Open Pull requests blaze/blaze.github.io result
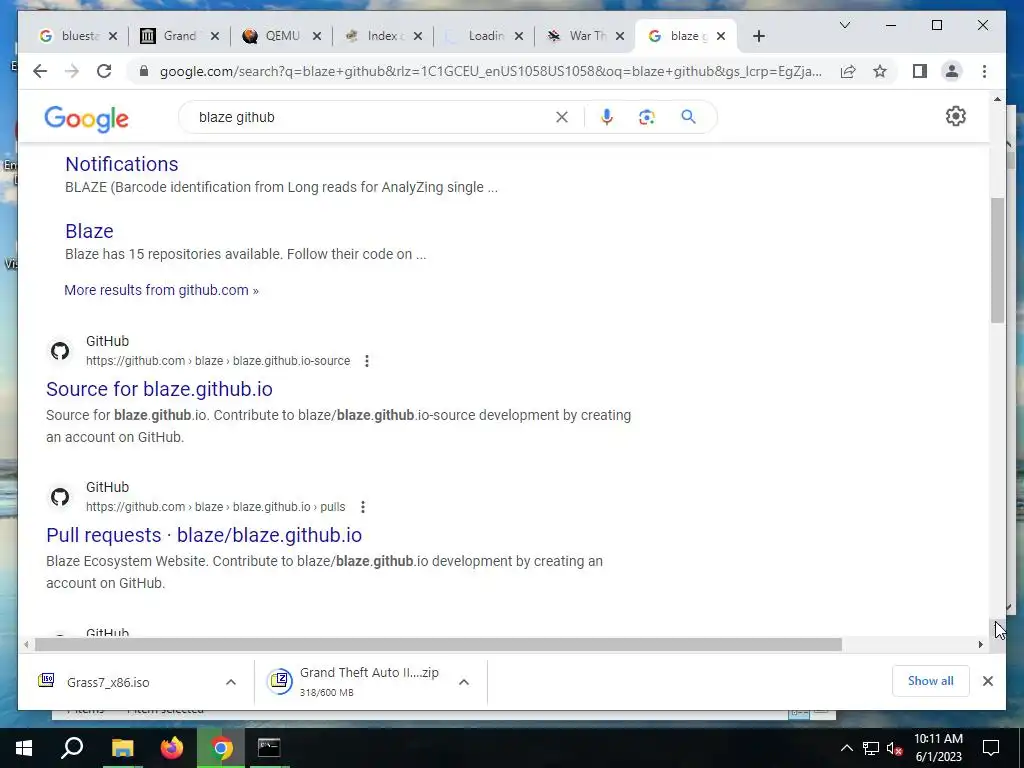Image resolution: width=1024 pixels, height=768 pixels. coord(204,536)
